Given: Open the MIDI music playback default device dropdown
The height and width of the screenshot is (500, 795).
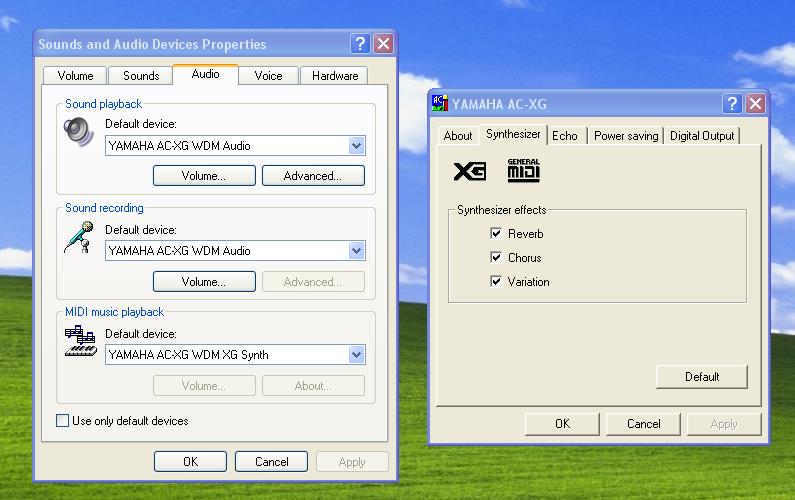Looking at the screenshot, I should (x=356, y=354).
